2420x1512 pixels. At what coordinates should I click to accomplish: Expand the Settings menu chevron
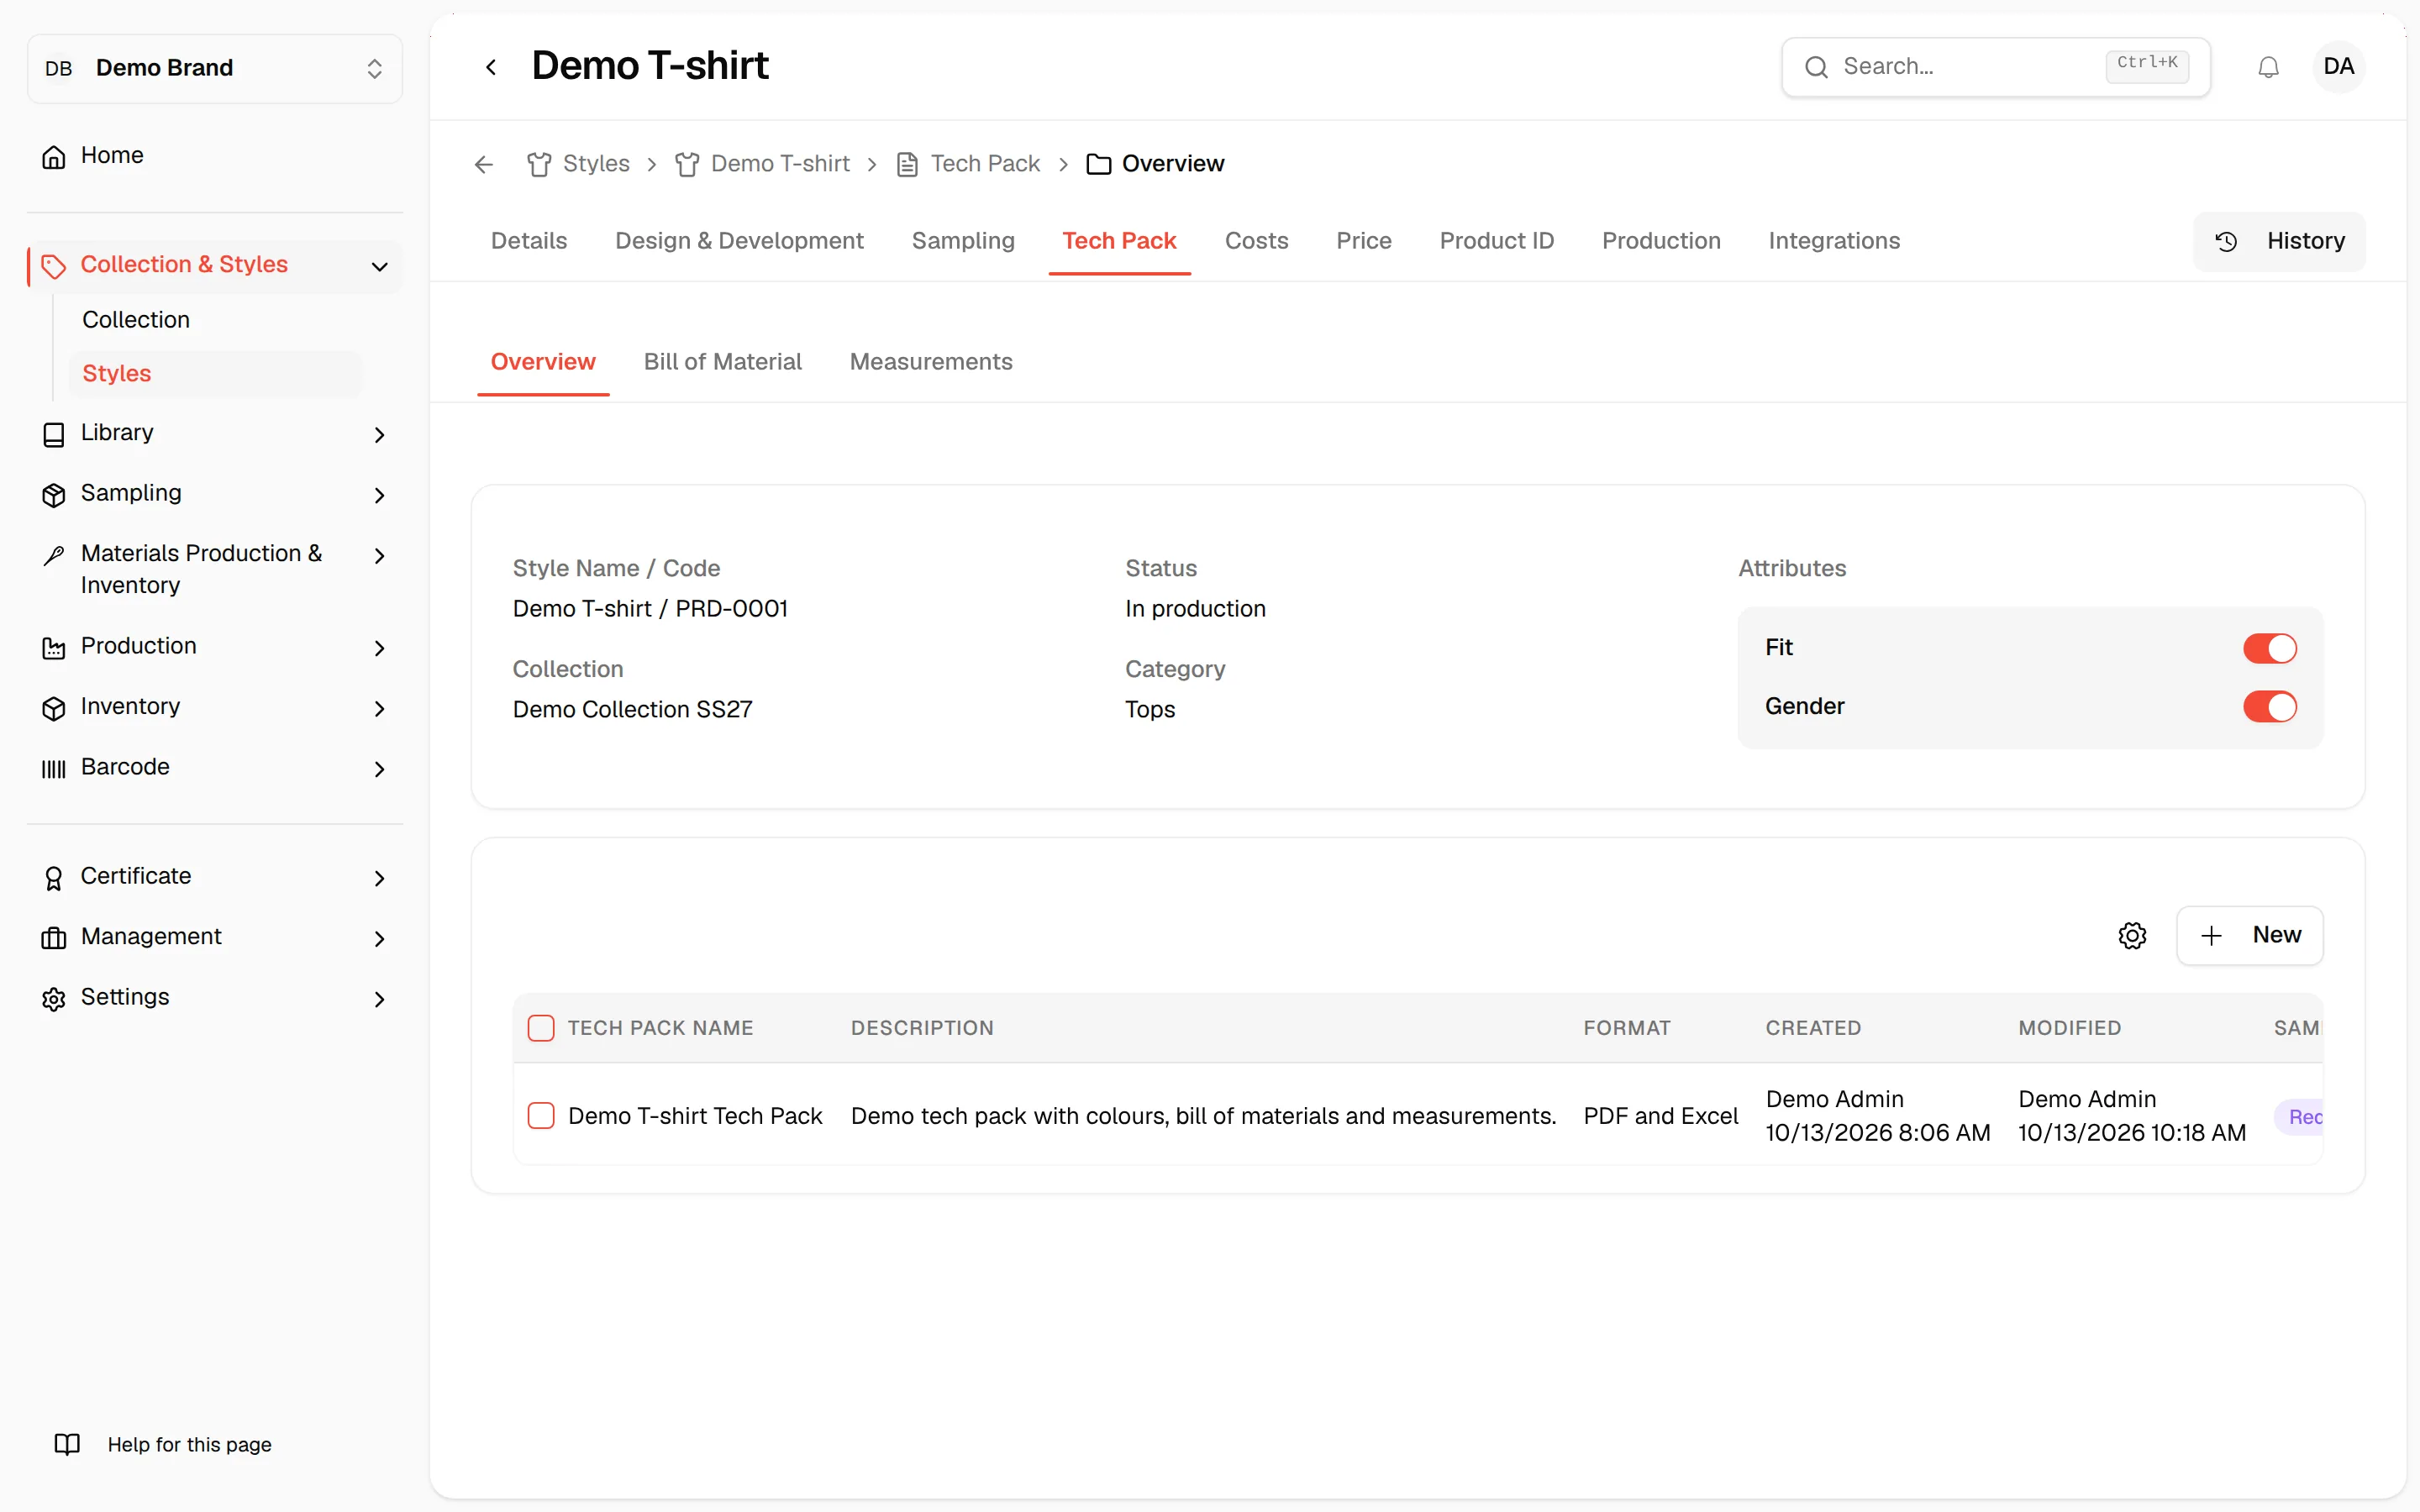(379, 999)
